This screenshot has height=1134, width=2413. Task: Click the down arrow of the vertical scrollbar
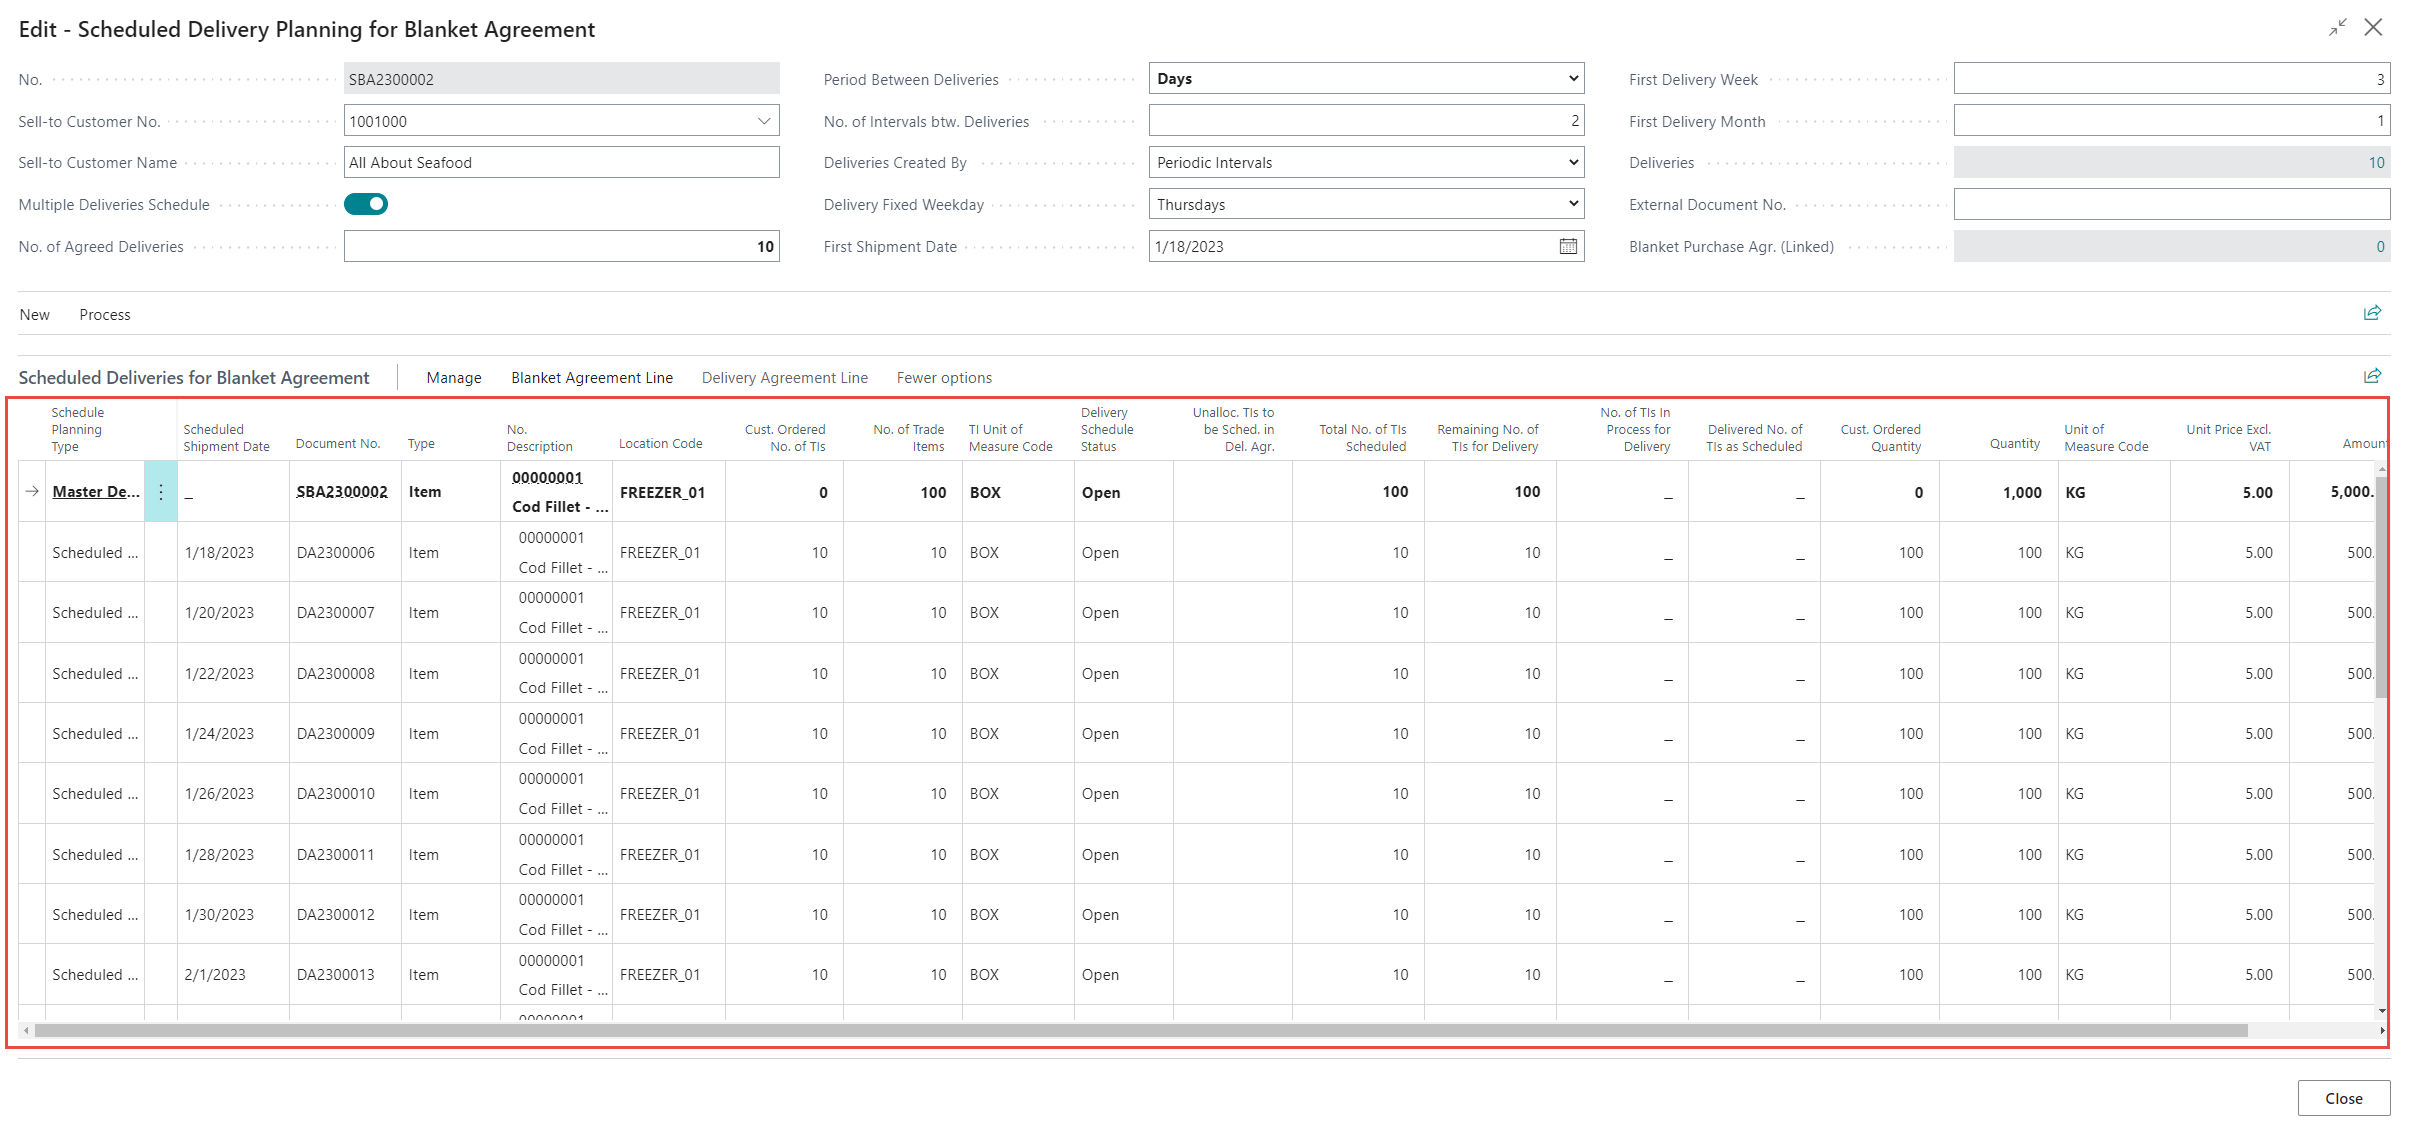[2382, 1011]
